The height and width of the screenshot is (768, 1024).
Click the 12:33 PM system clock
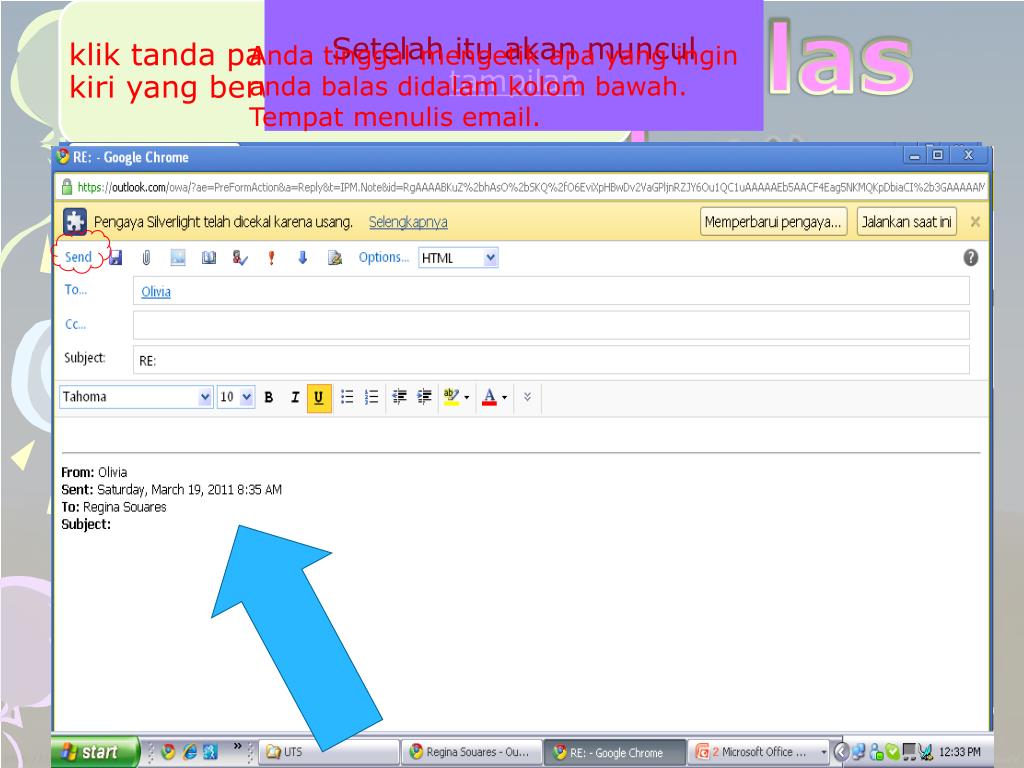coord(960,752)
